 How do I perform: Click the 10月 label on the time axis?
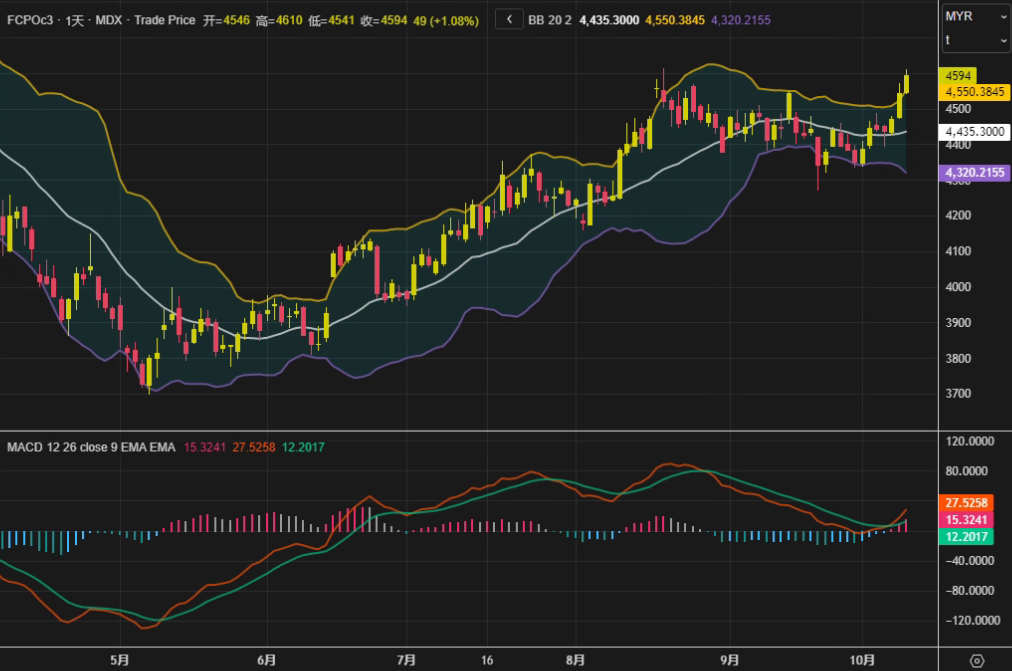point(861,660)
